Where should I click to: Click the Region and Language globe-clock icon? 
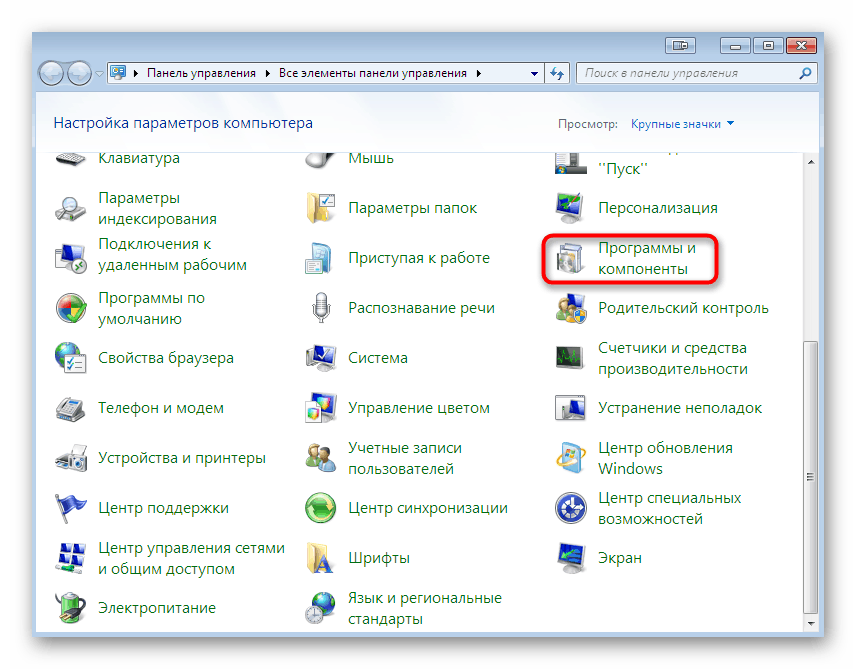tap(320, 608)
